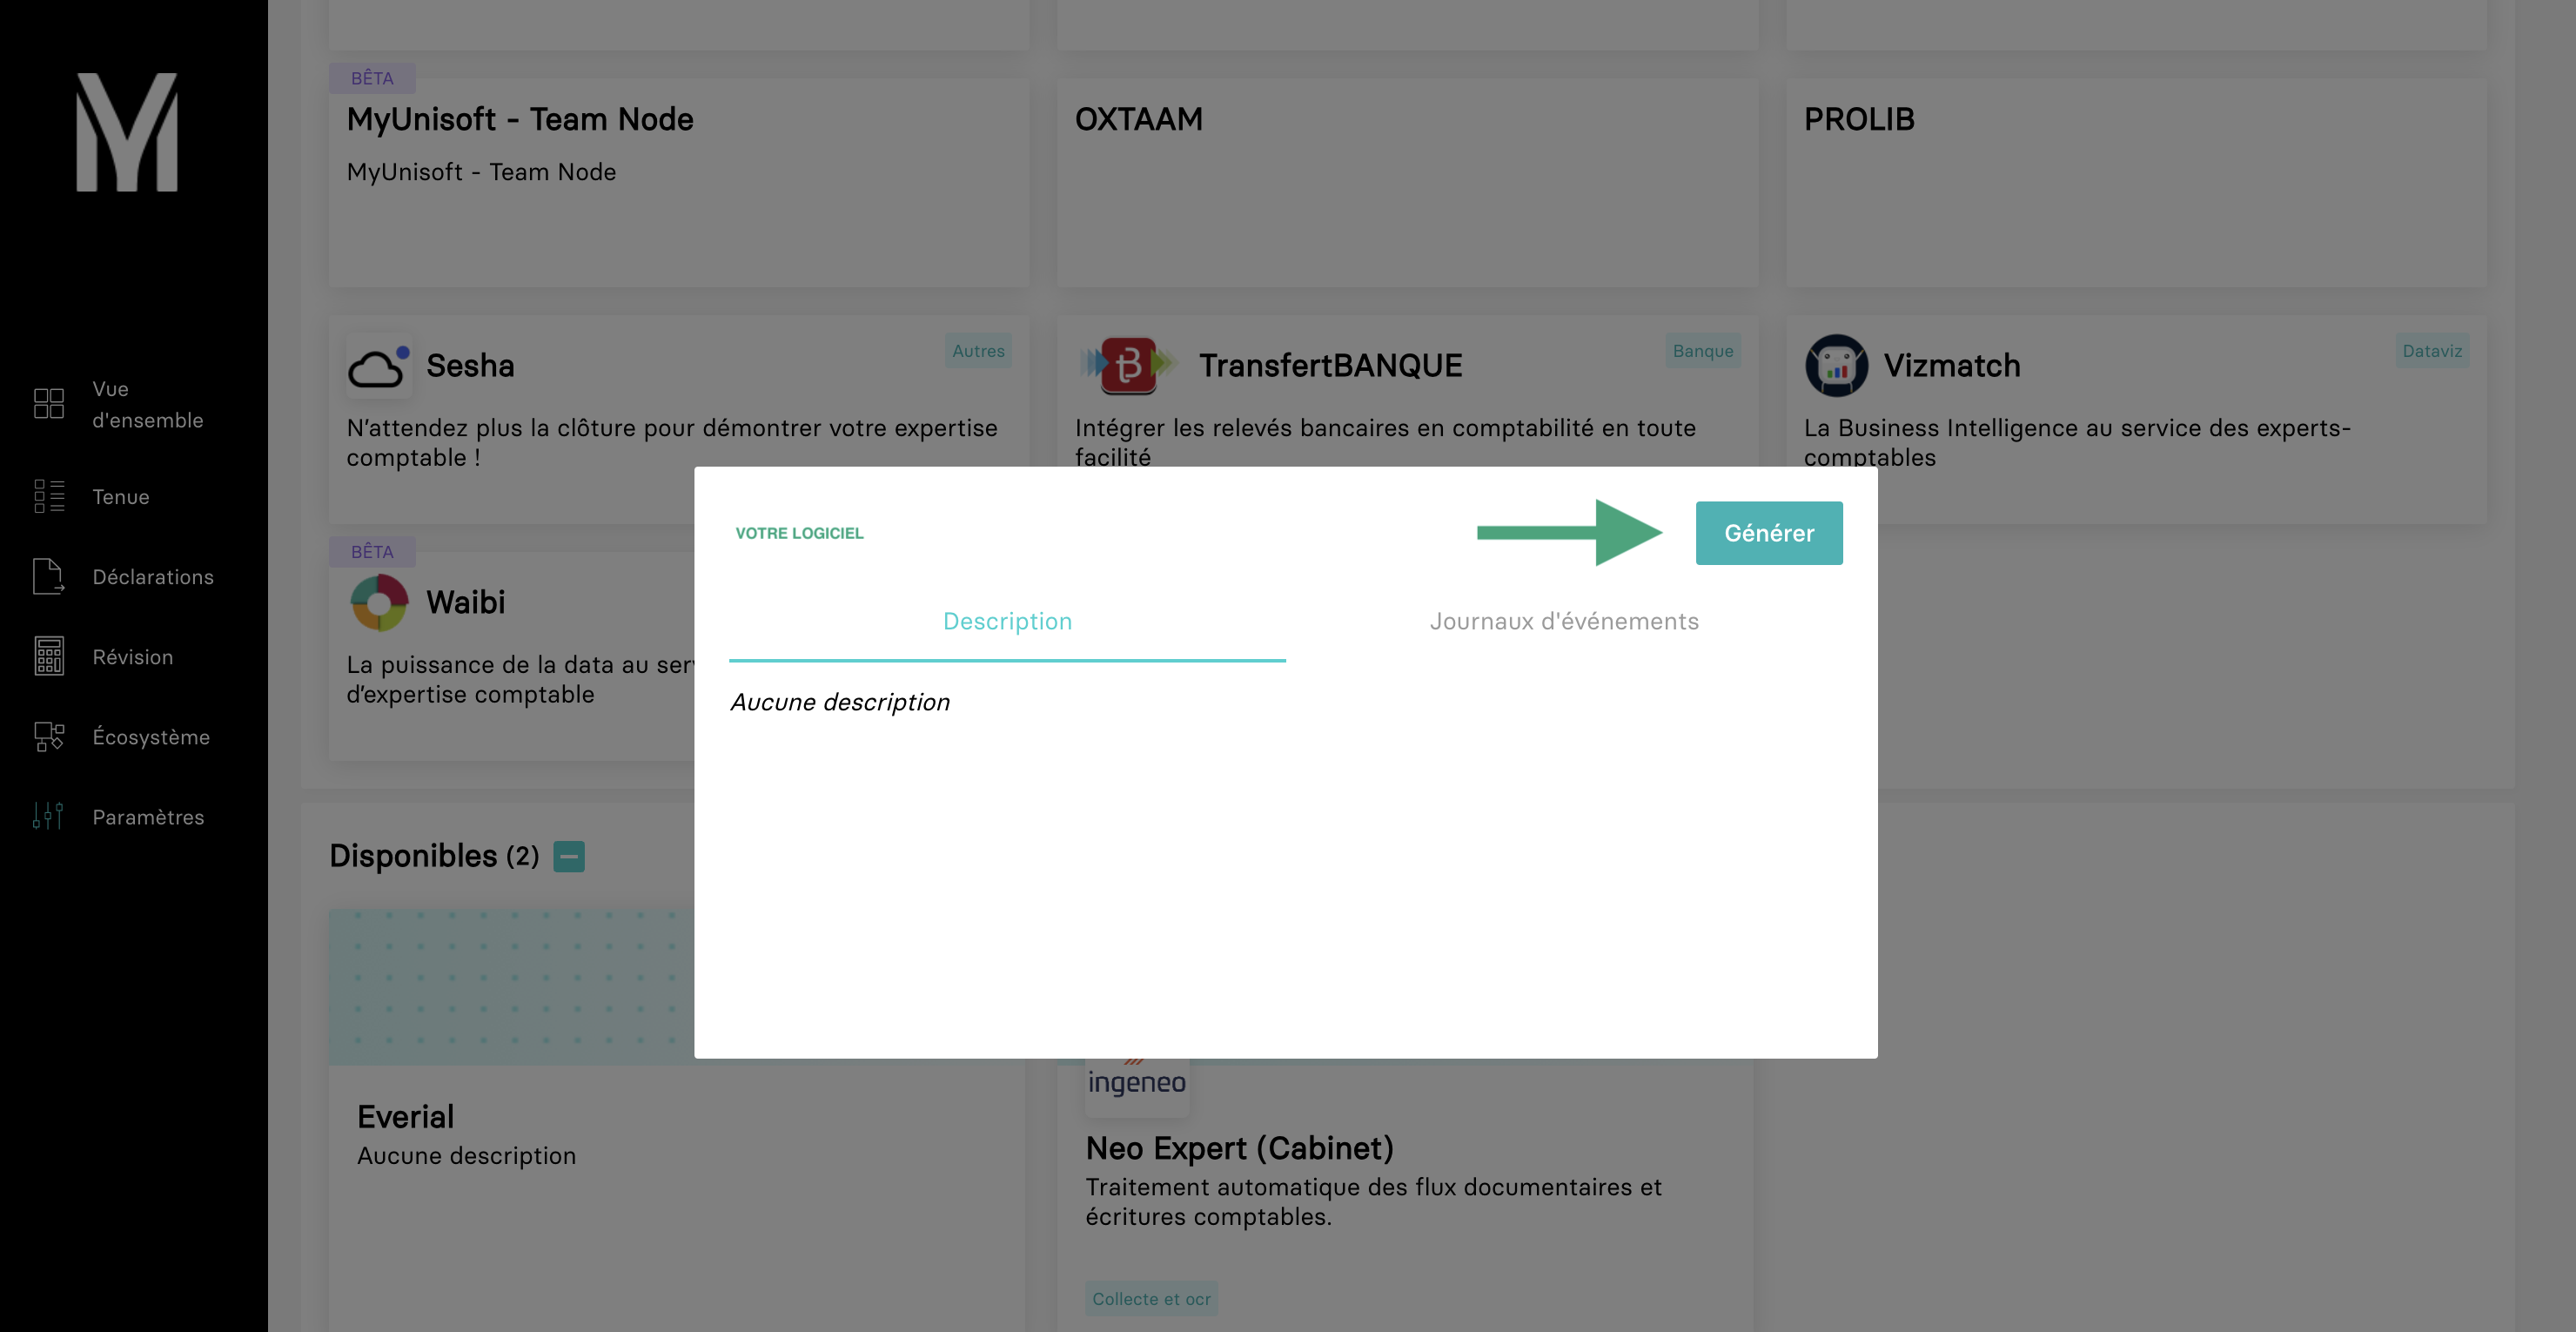The height and width of the screenshot is (1332, 2576).
Task: Open the Écosystème menu item
Action: point(150,737)
